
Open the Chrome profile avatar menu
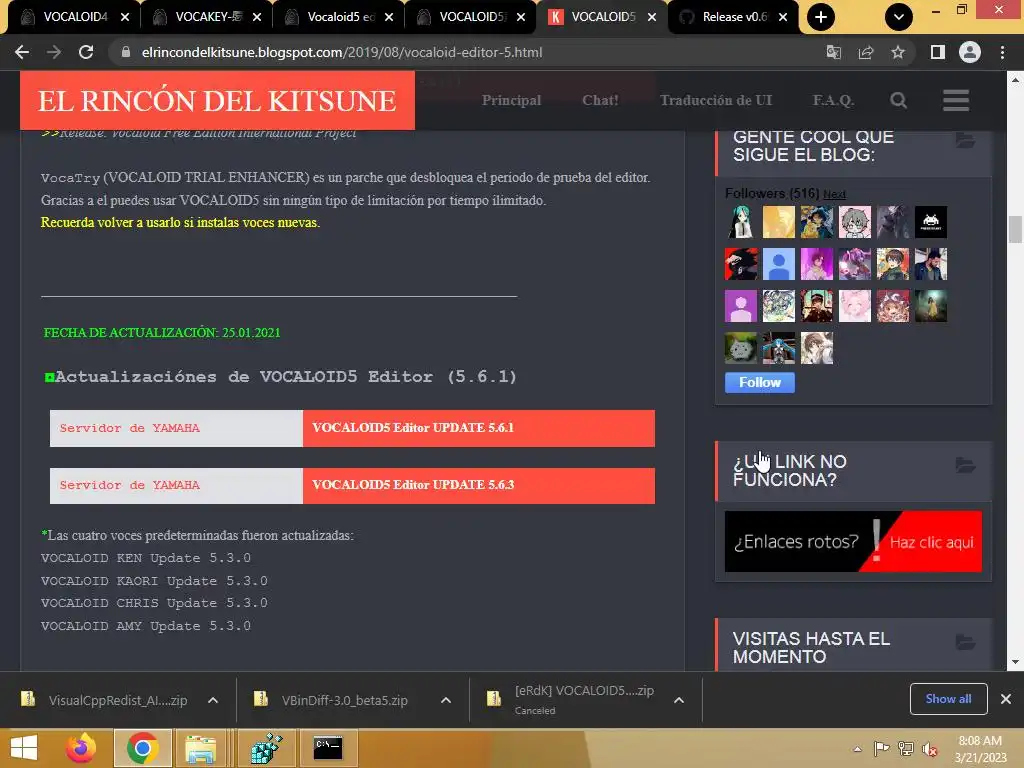click(x=970, y=52)
